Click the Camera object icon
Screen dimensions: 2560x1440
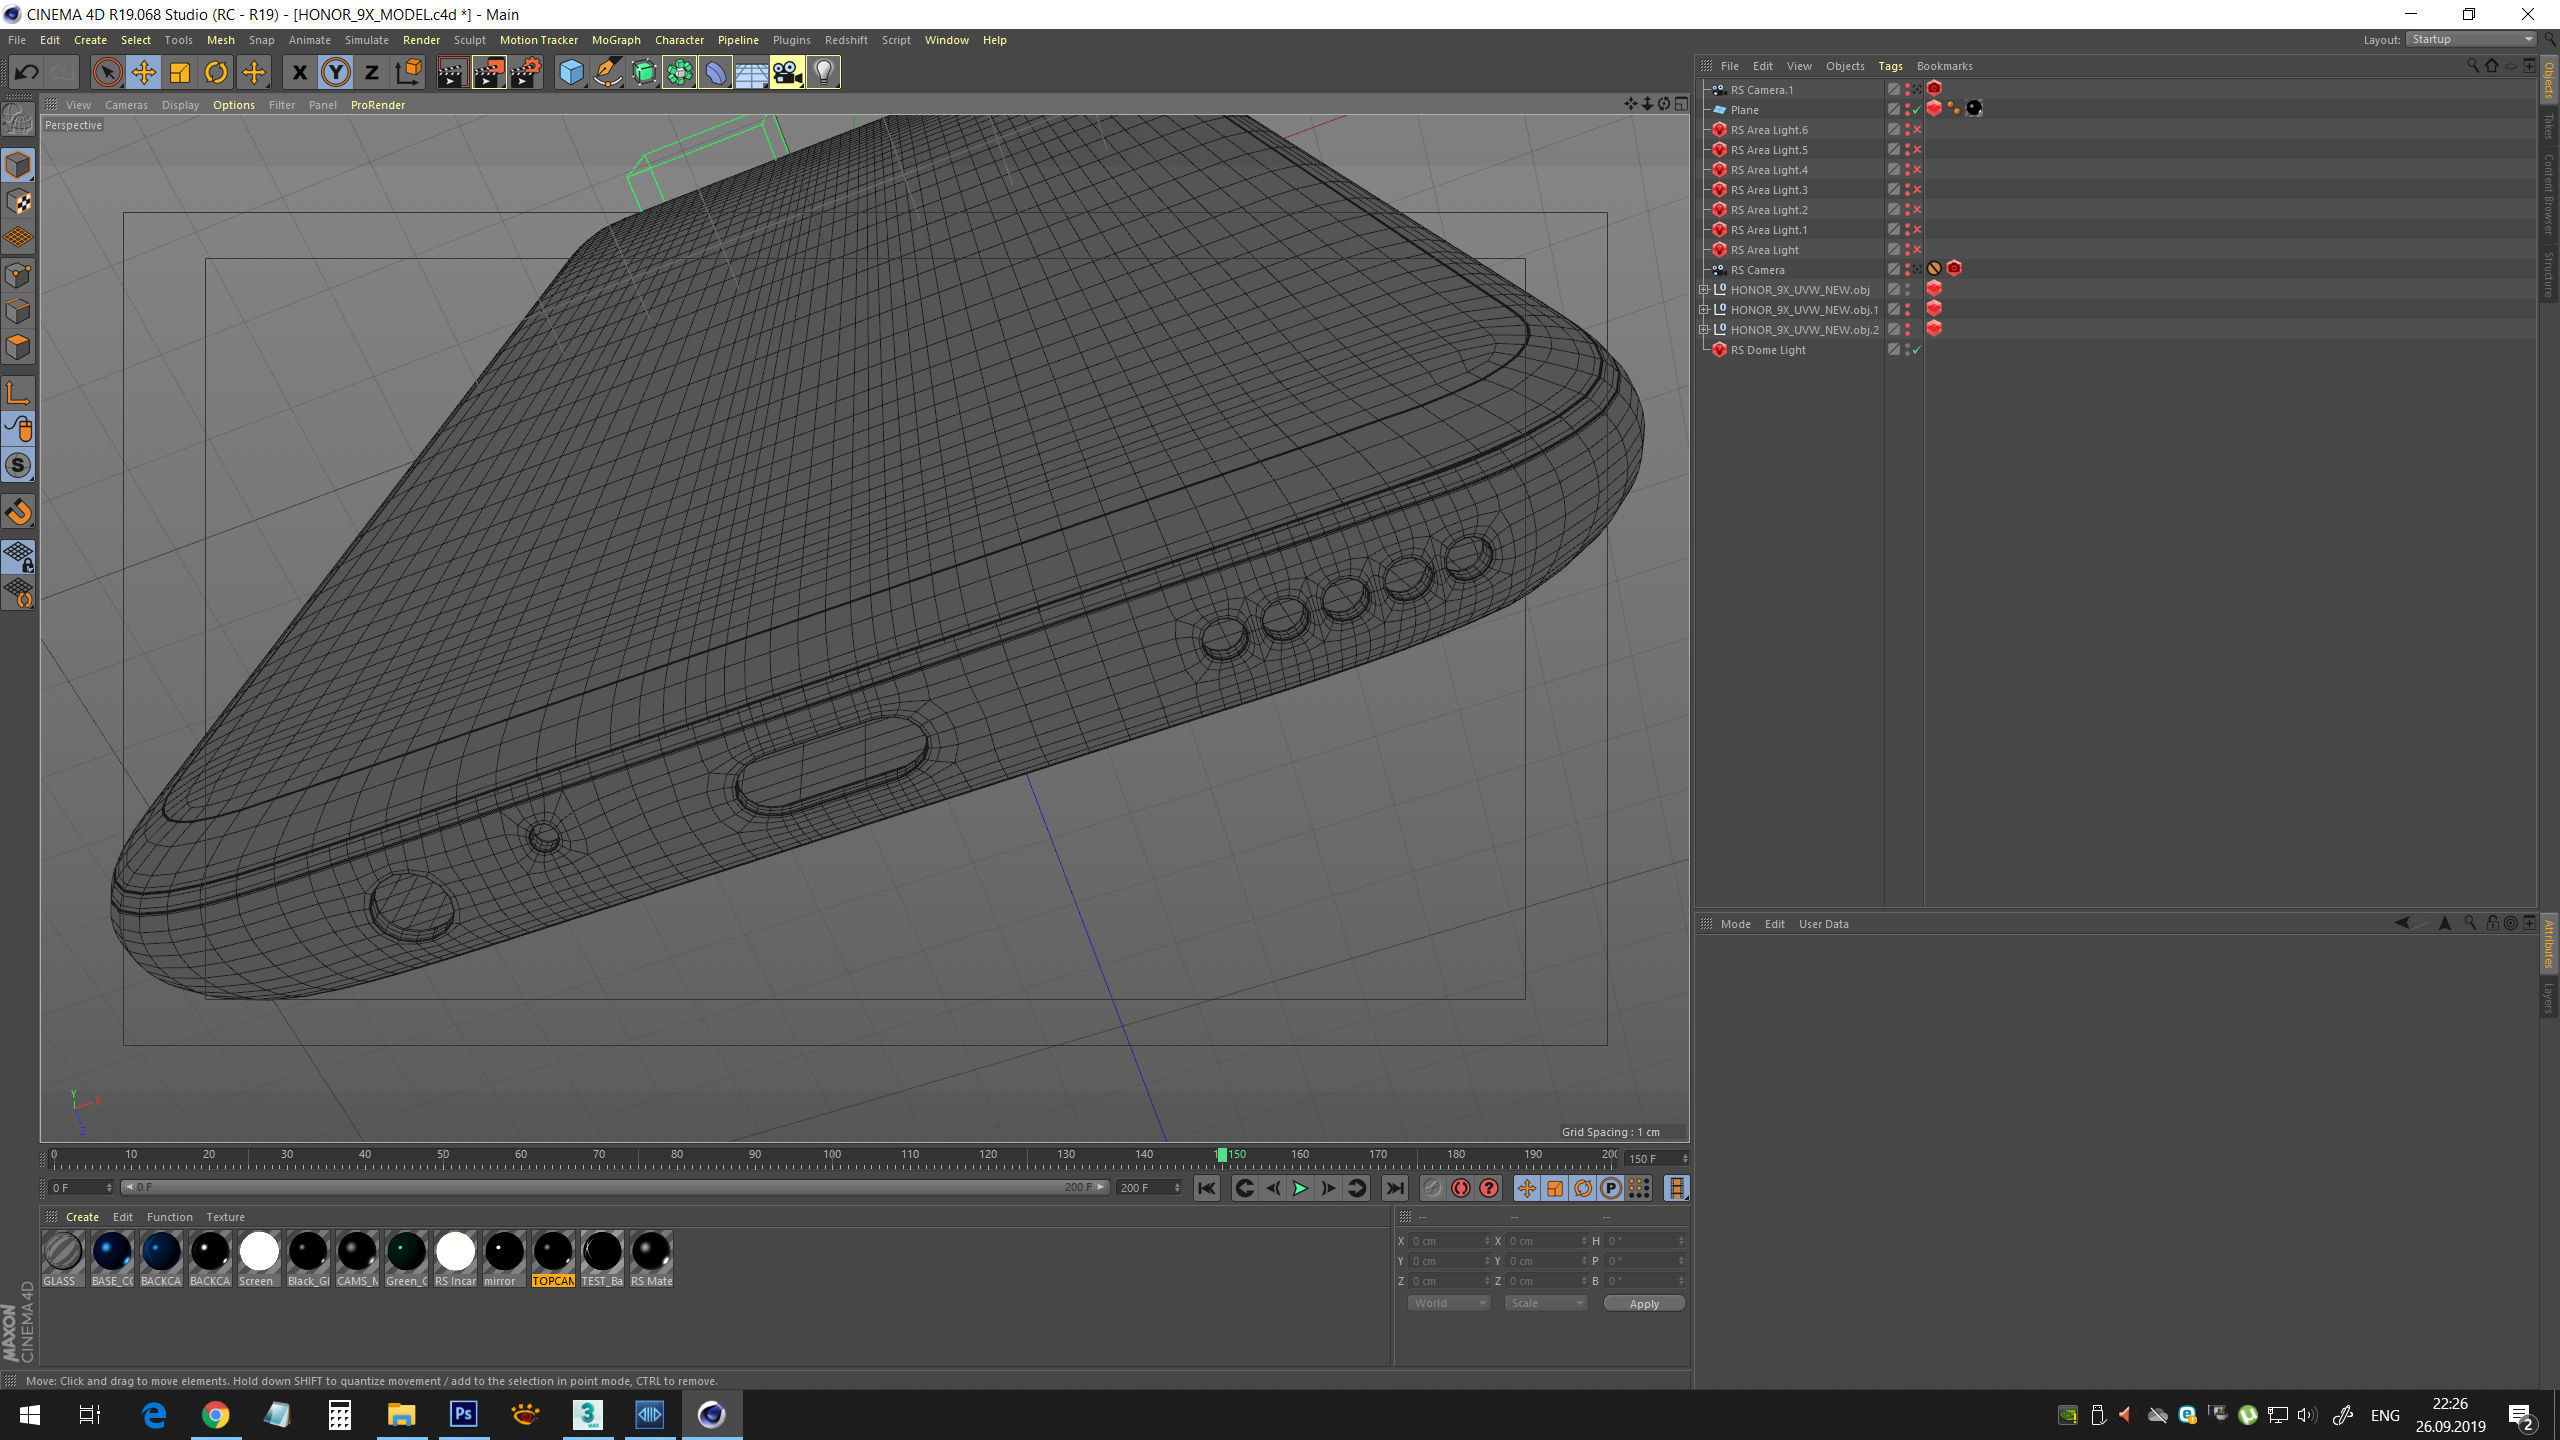[787, 72]
